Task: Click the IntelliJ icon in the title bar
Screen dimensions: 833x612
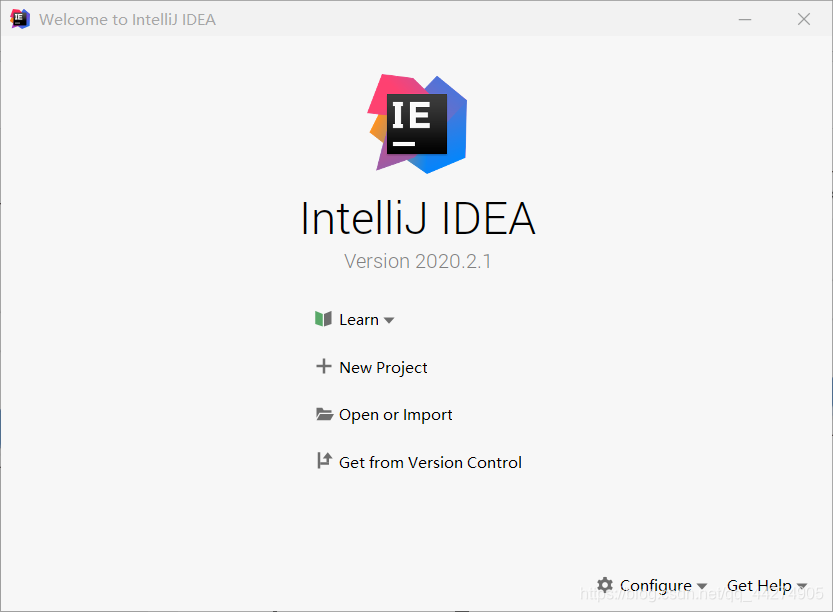Action: pos(19,17)
